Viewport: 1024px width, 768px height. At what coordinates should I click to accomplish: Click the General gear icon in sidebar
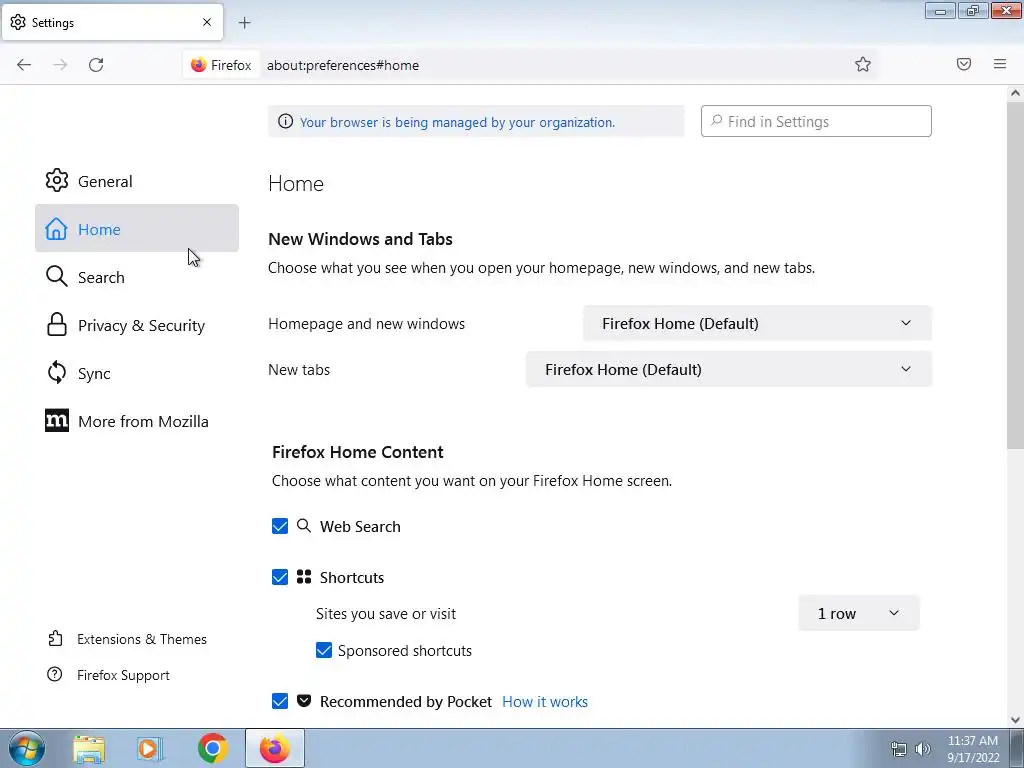pyautogui.click(x=57, y=180)
